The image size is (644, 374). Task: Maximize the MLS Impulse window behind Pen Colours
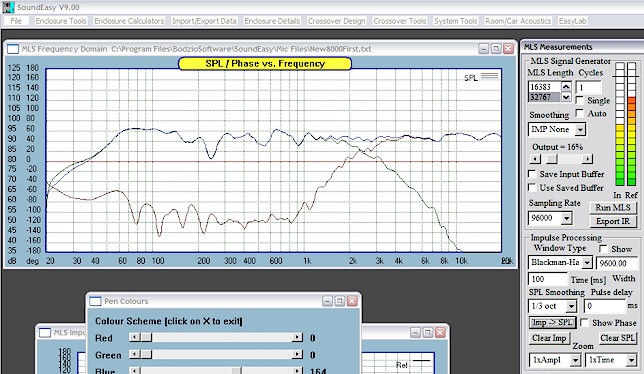click(x=428, y=333)
